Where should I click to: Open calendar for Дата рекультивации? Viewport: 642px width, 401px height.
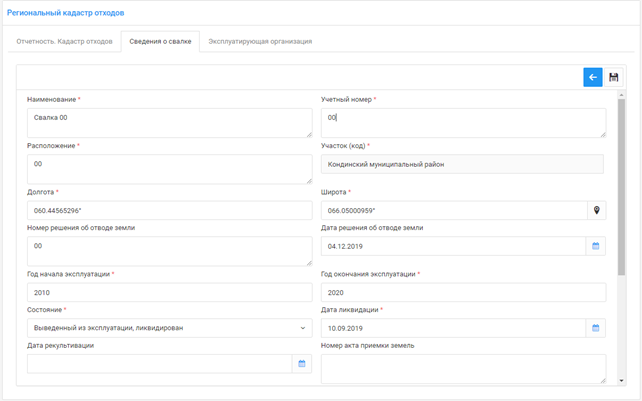tap(302, 364)
